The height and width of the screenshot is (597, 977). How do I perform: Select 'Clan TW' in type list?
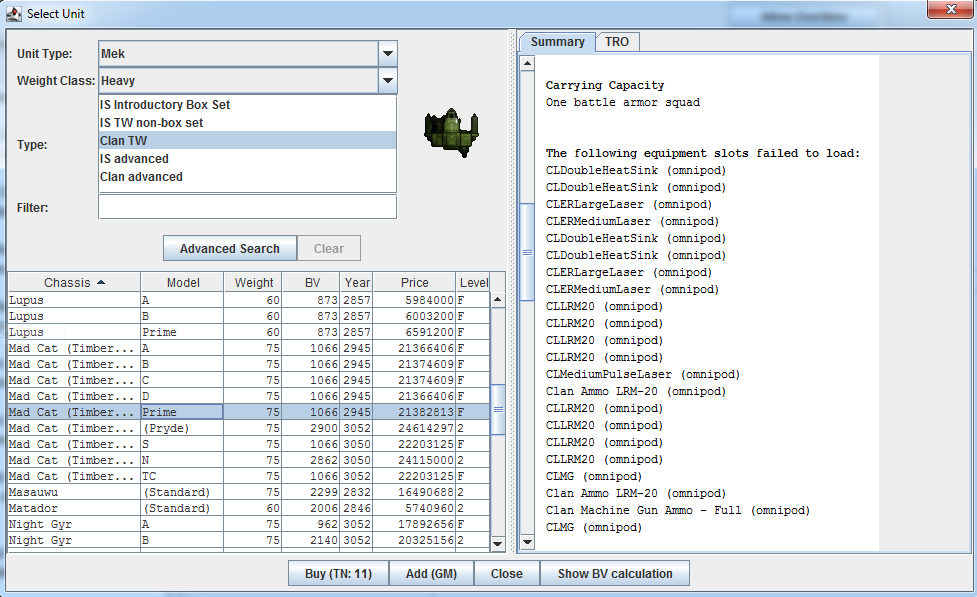[247, 141]
